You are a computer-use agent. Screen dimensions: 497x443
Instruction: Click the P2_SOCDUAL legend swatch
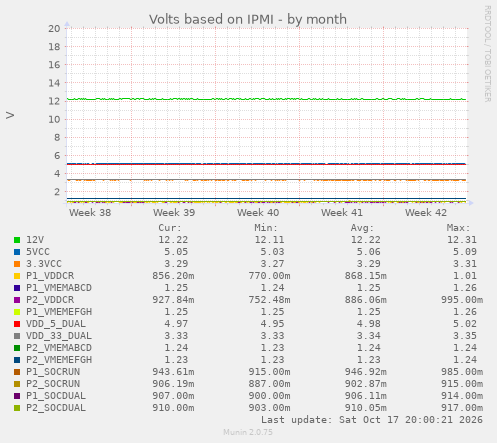pos(17,408)
